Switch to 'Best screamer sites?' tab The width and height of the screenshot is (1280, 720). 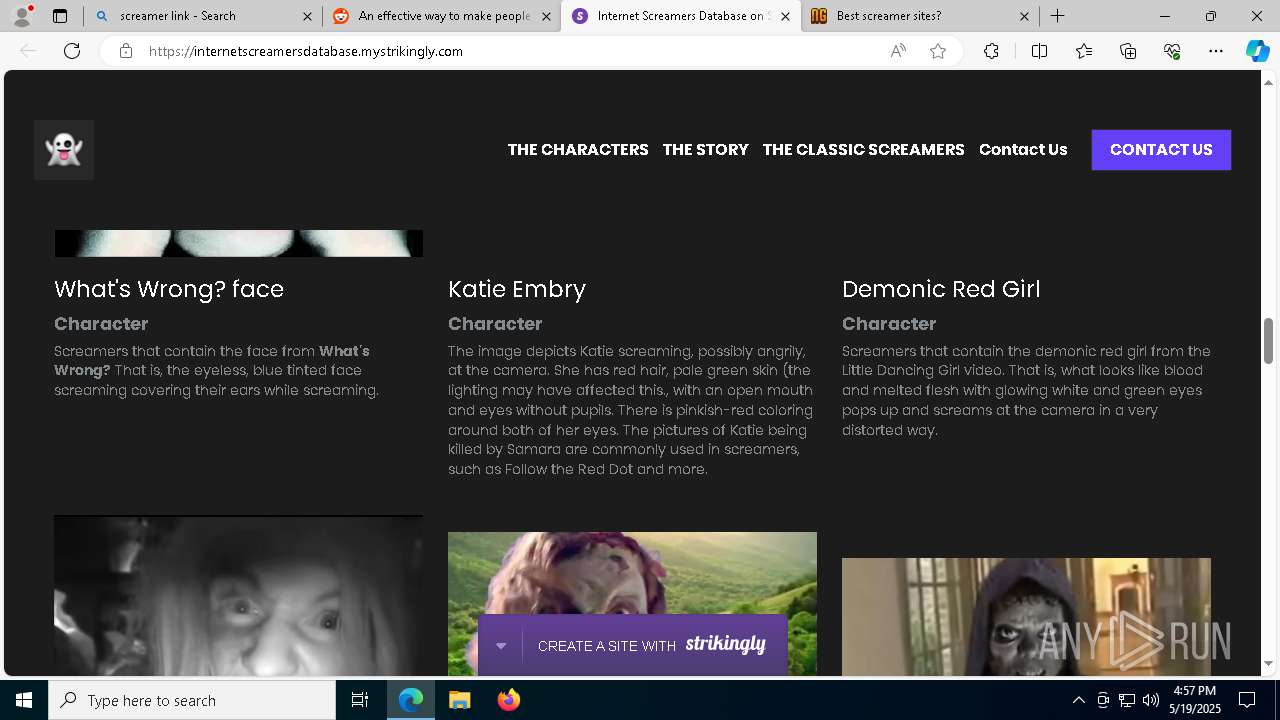(x=920, y=16)
